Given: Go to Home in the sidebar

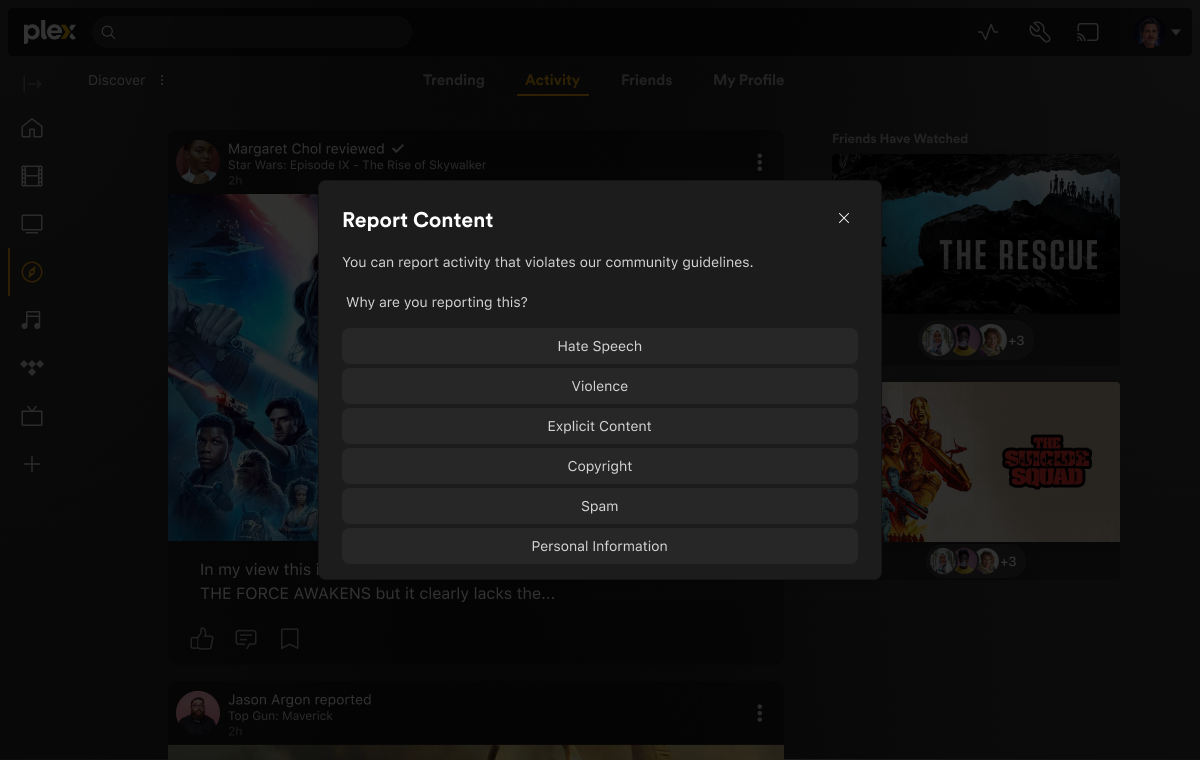Looking at the screenshot, I should pos(32,128).
